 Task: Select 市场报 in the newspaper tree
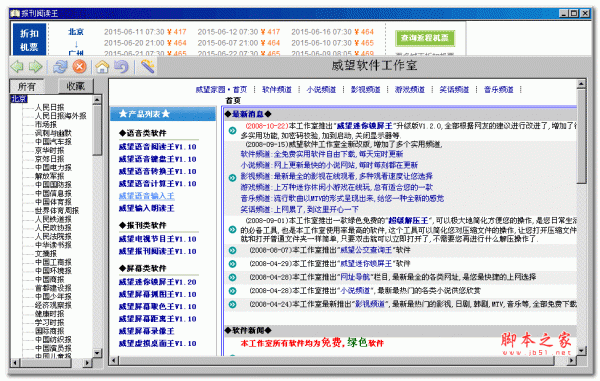[46, 125]
